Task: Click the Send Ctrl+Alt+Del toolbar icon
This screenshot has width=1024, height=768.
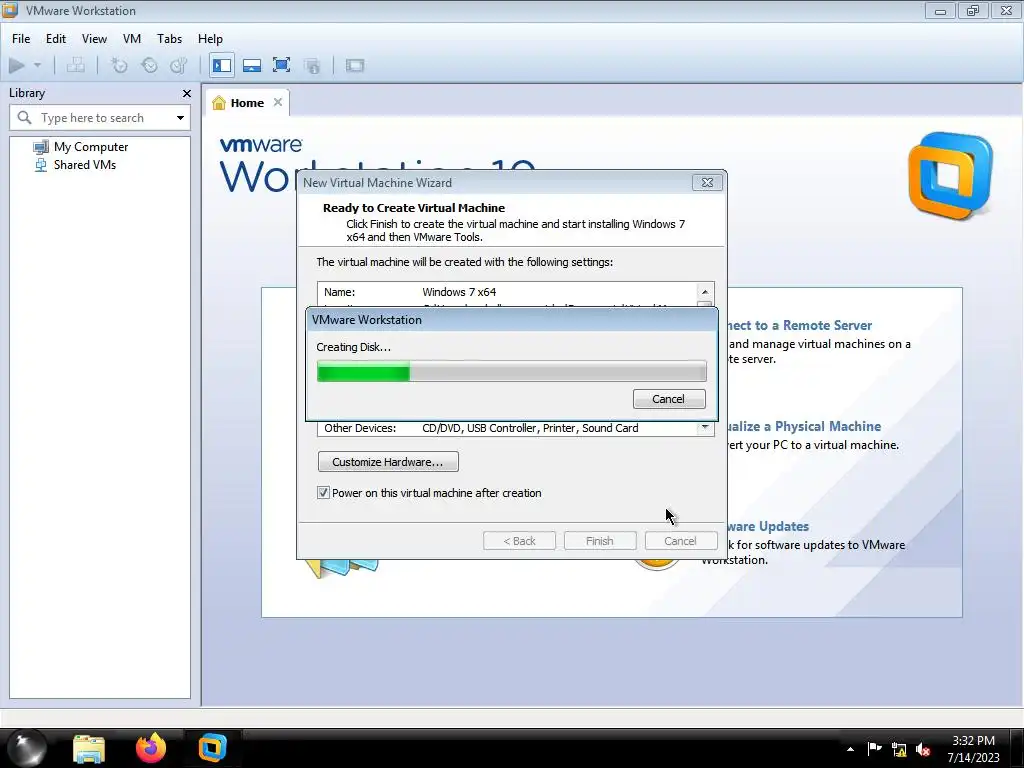Action: coord(76,65)
